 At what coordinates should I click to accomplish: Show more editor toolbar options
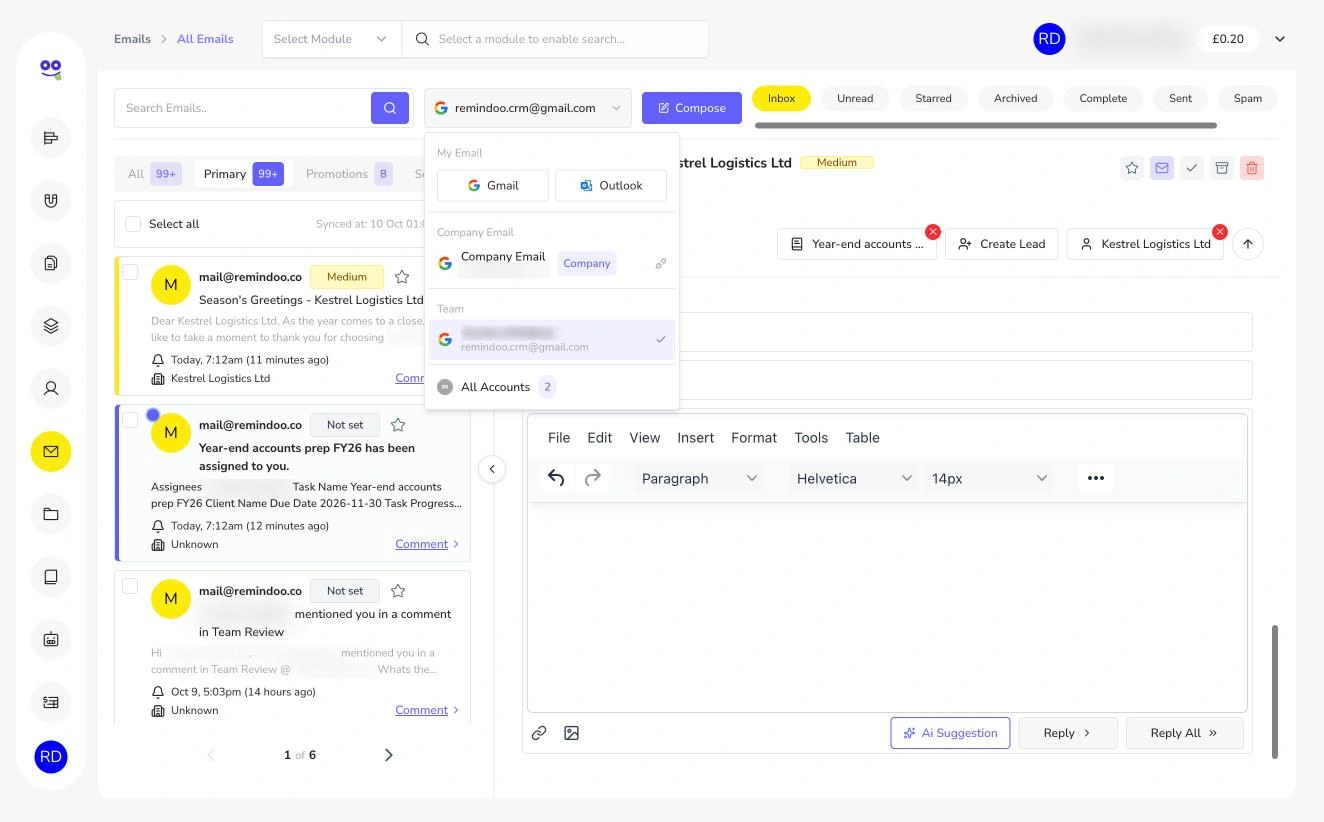click(x=1096, y=478)
